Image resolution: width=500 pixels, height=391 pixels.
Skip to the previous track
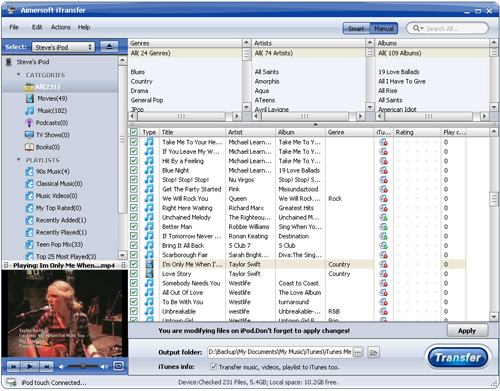[x=14, y=367]
